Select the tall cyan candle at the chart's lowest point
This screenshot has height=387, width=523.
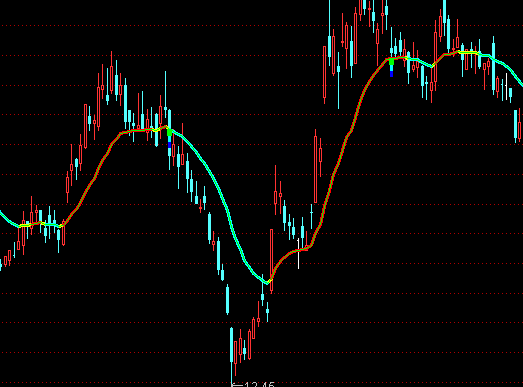coord(231,354)
